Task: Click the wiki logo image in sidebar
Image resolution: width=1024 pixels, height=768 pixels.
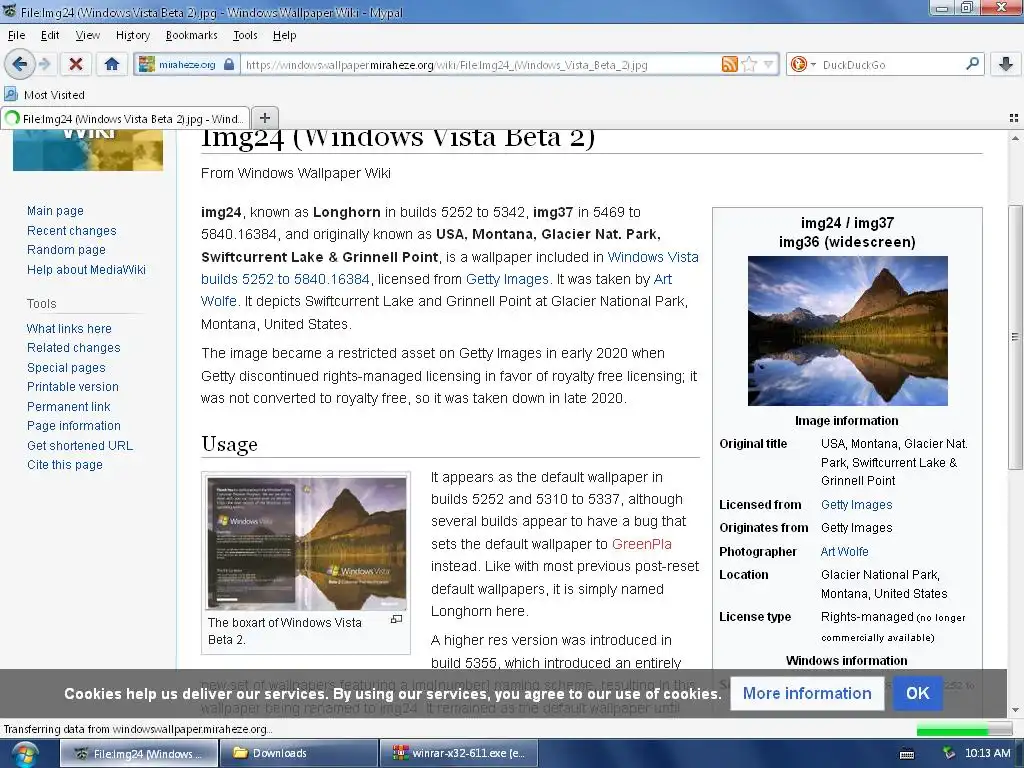Action: pos(88,150)
